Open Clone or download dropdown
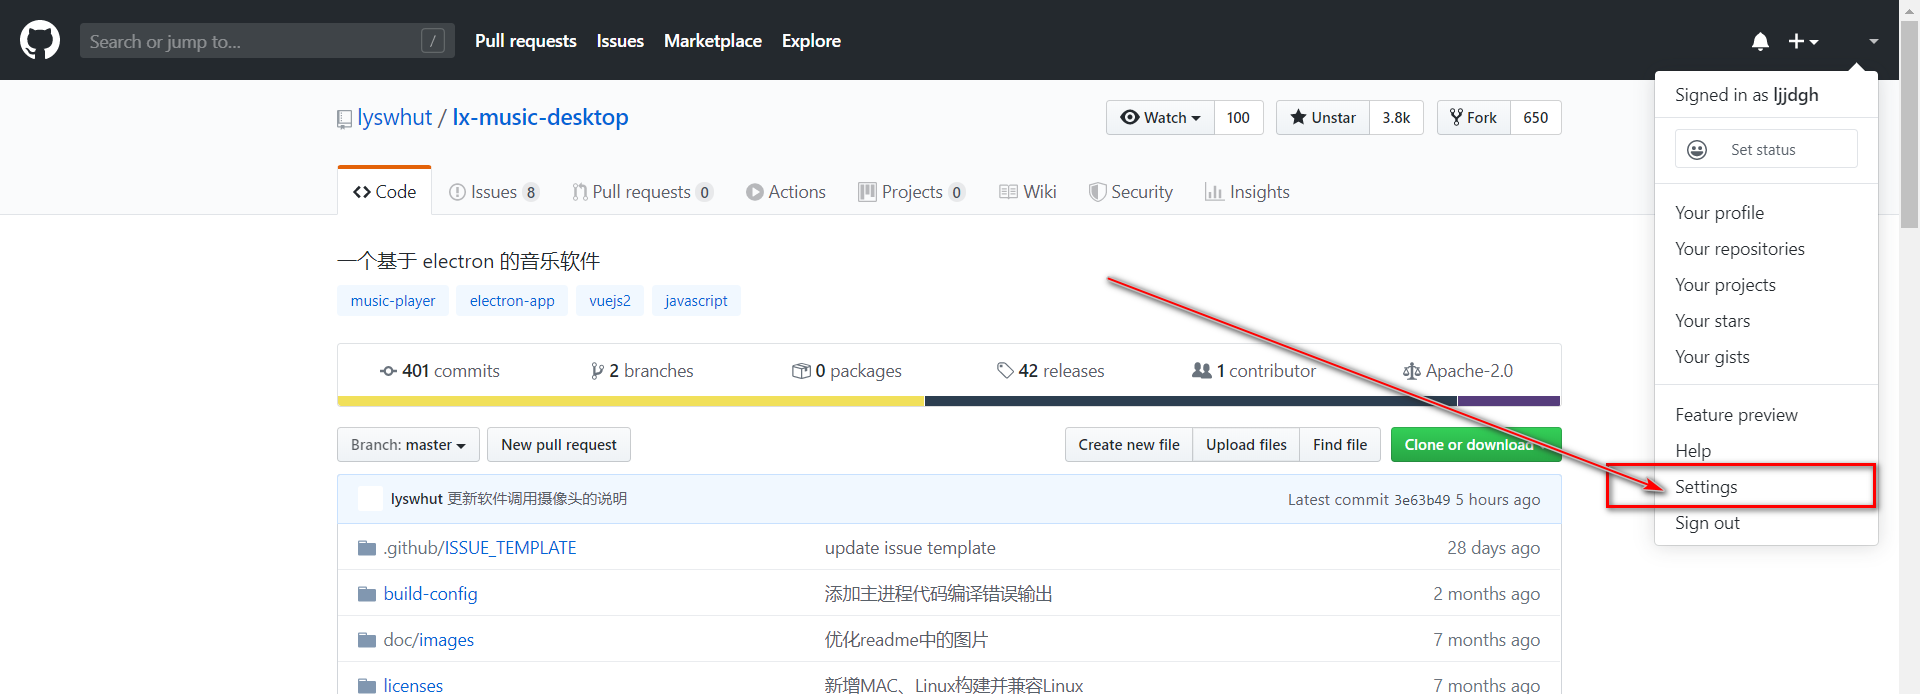 point(1476,445)
